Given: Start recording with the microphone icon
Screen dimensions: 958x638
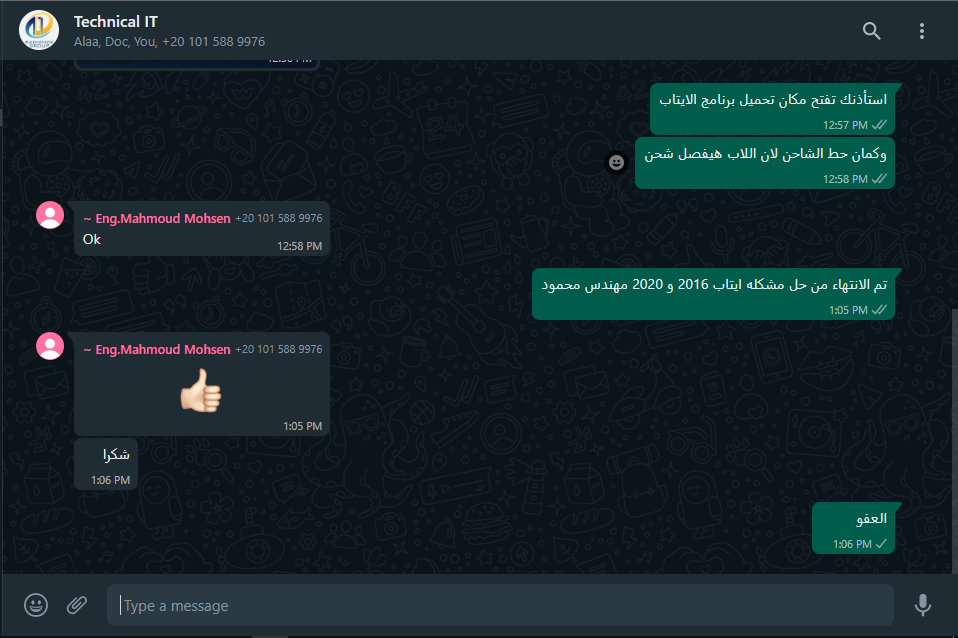Looking at the screenshot, I should (x=923, y=605).
